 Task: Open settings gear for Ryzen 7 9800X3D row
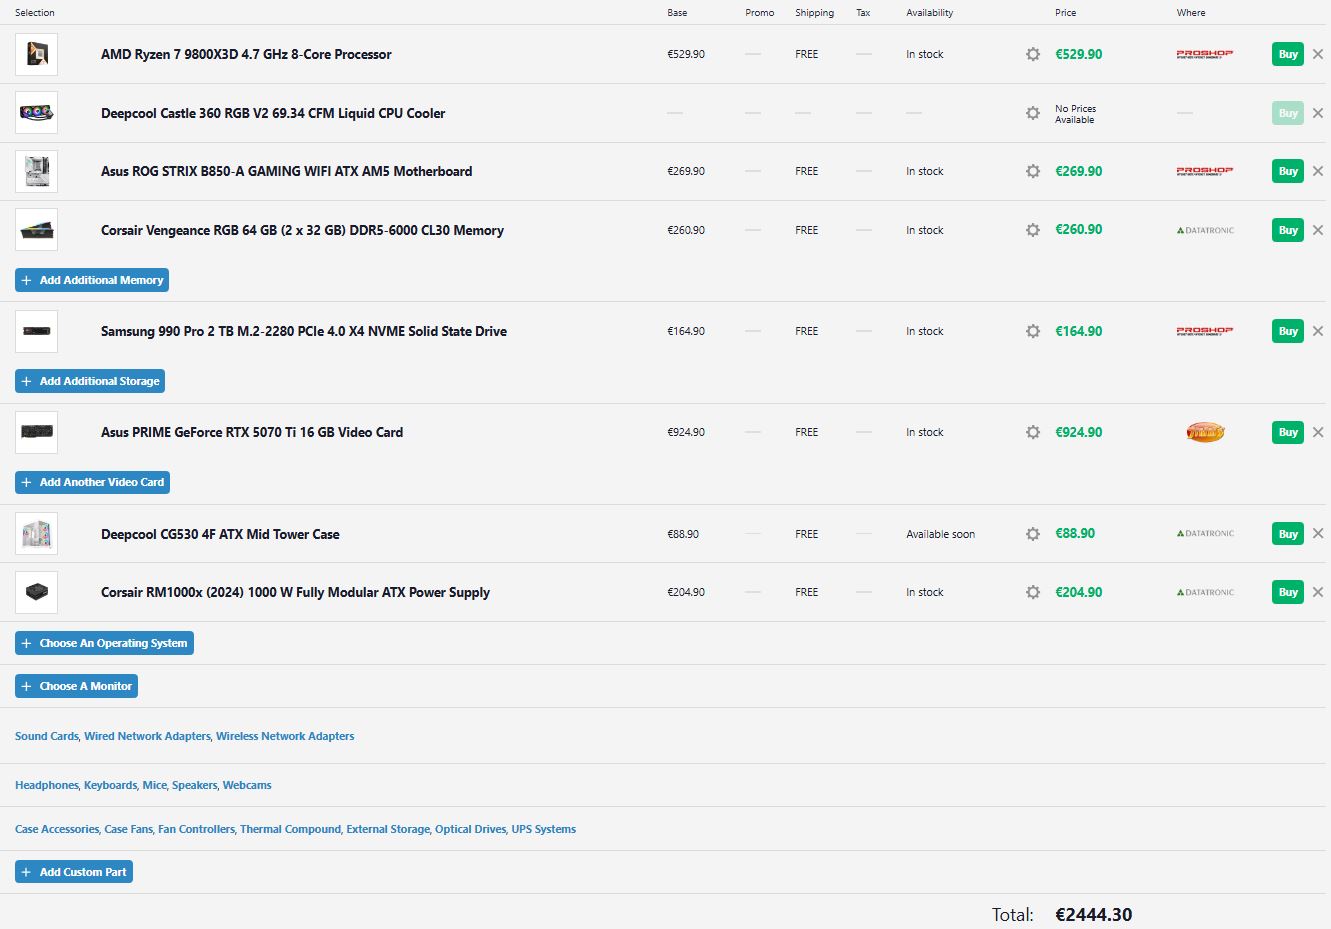pos(1033,54)
